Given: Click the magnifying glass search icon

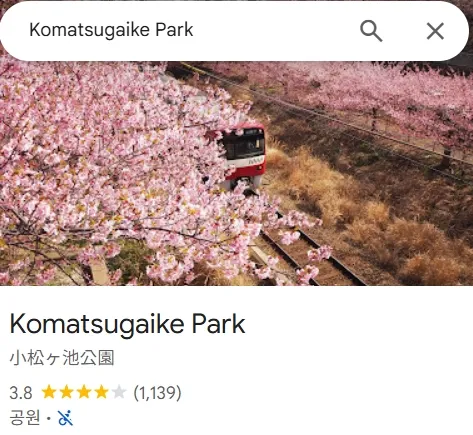Looking at the screenshot, I should (371, 31).
